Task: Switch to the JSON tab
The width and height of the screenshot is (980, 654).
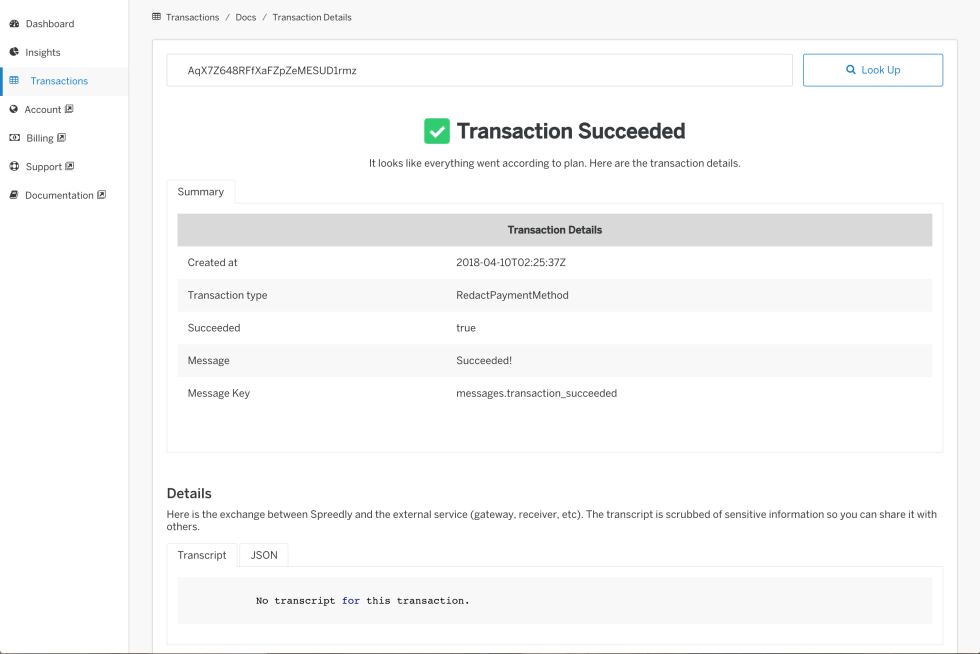Action: 264,555
